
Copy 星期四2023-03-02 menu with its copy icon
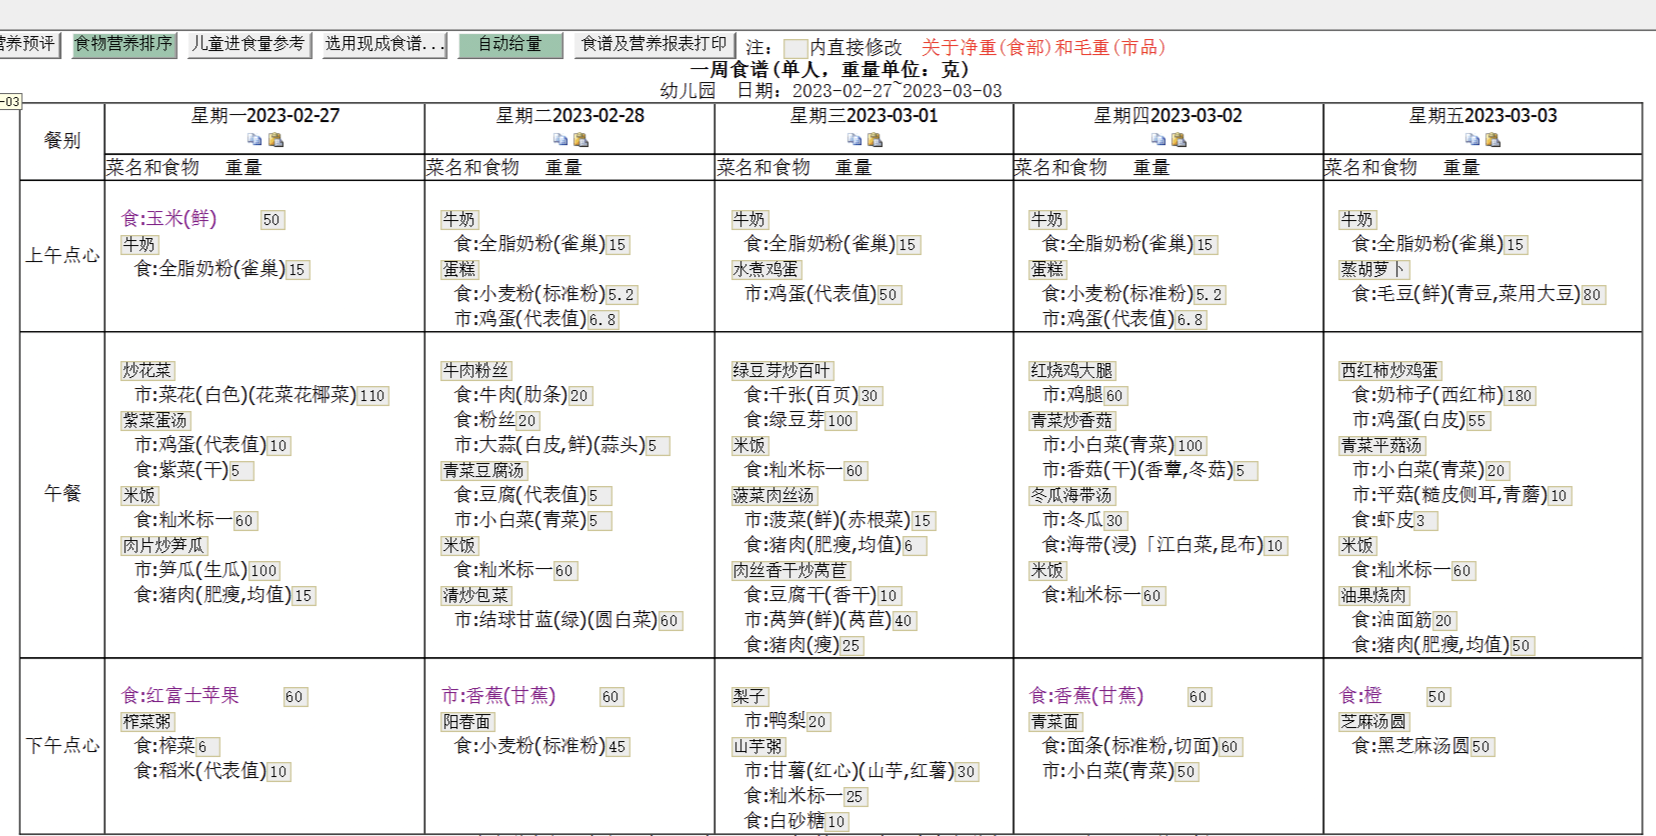pyautogui.click(x=1158, y=140)
